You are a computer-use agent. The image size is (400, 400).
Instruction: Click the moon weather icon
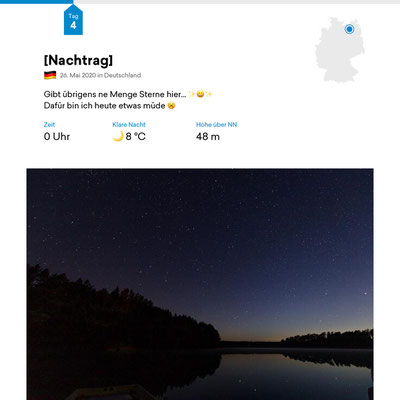118,136
